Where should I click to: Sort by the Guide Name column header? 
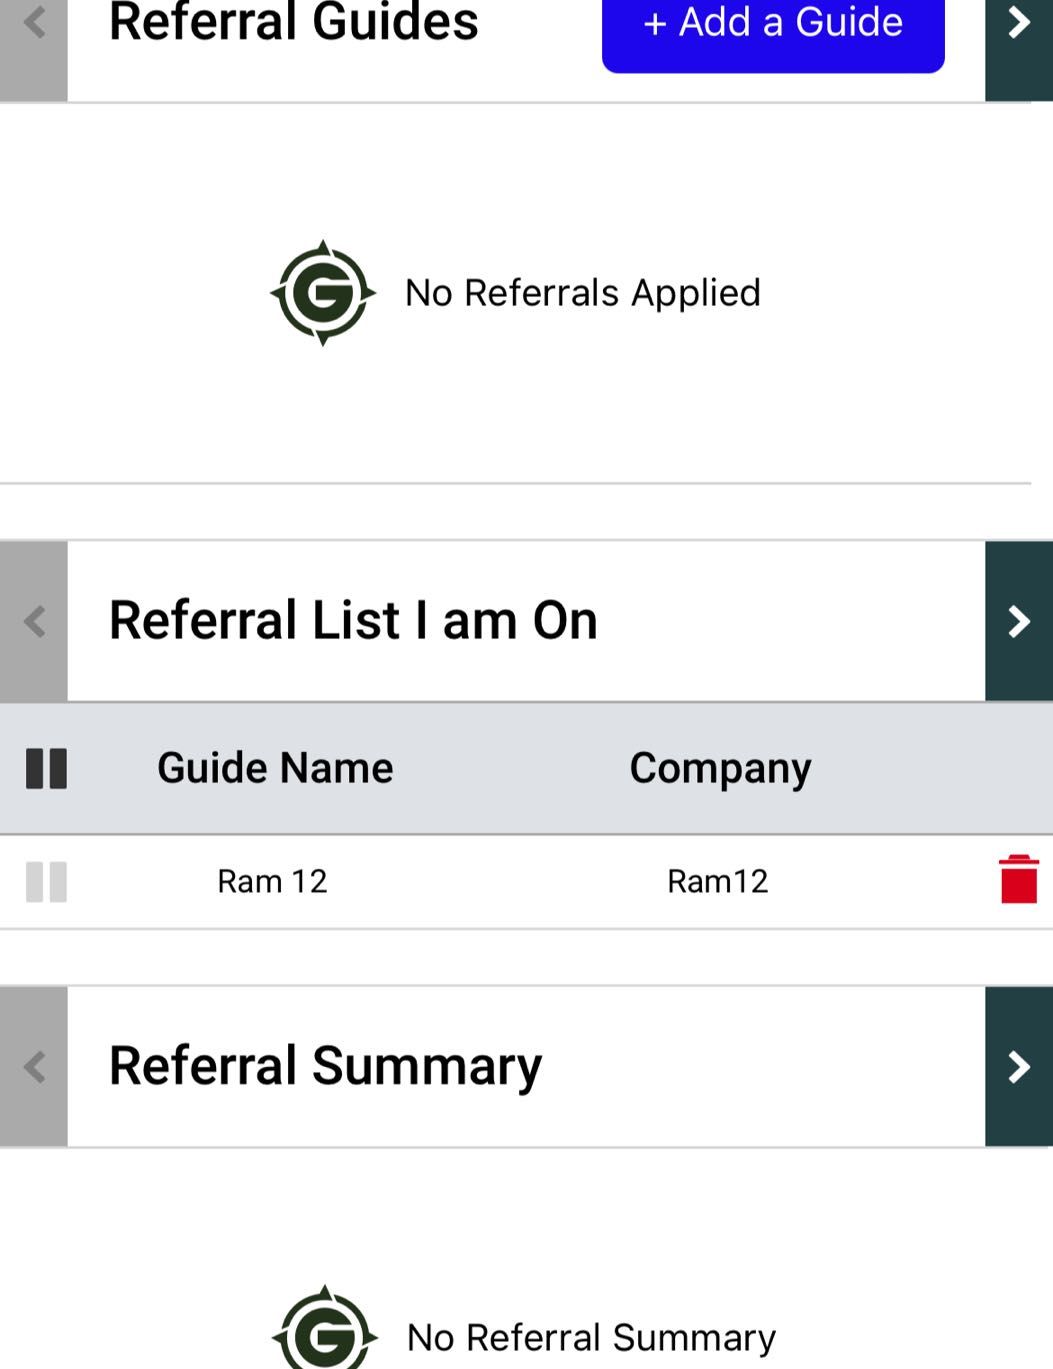(275, 768)
